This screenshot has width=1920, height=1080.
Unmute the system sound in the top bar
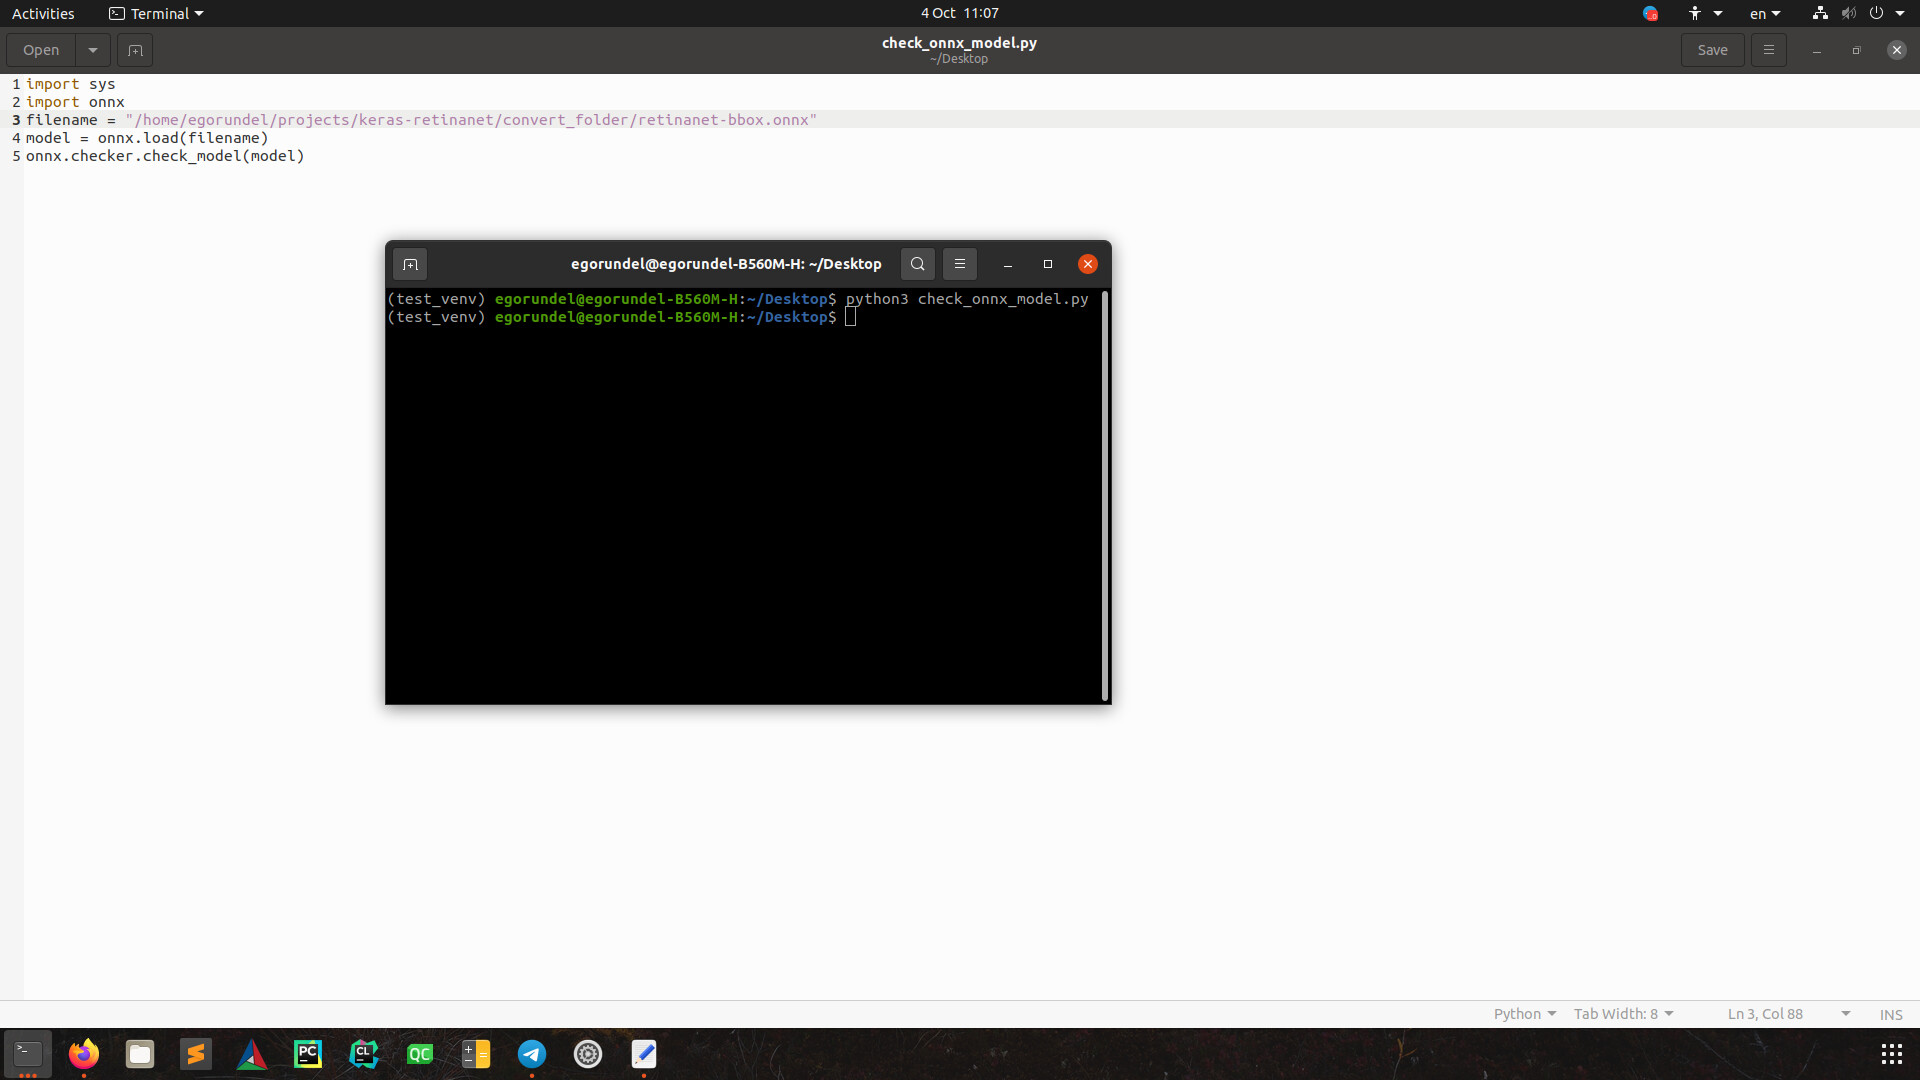1847,13
